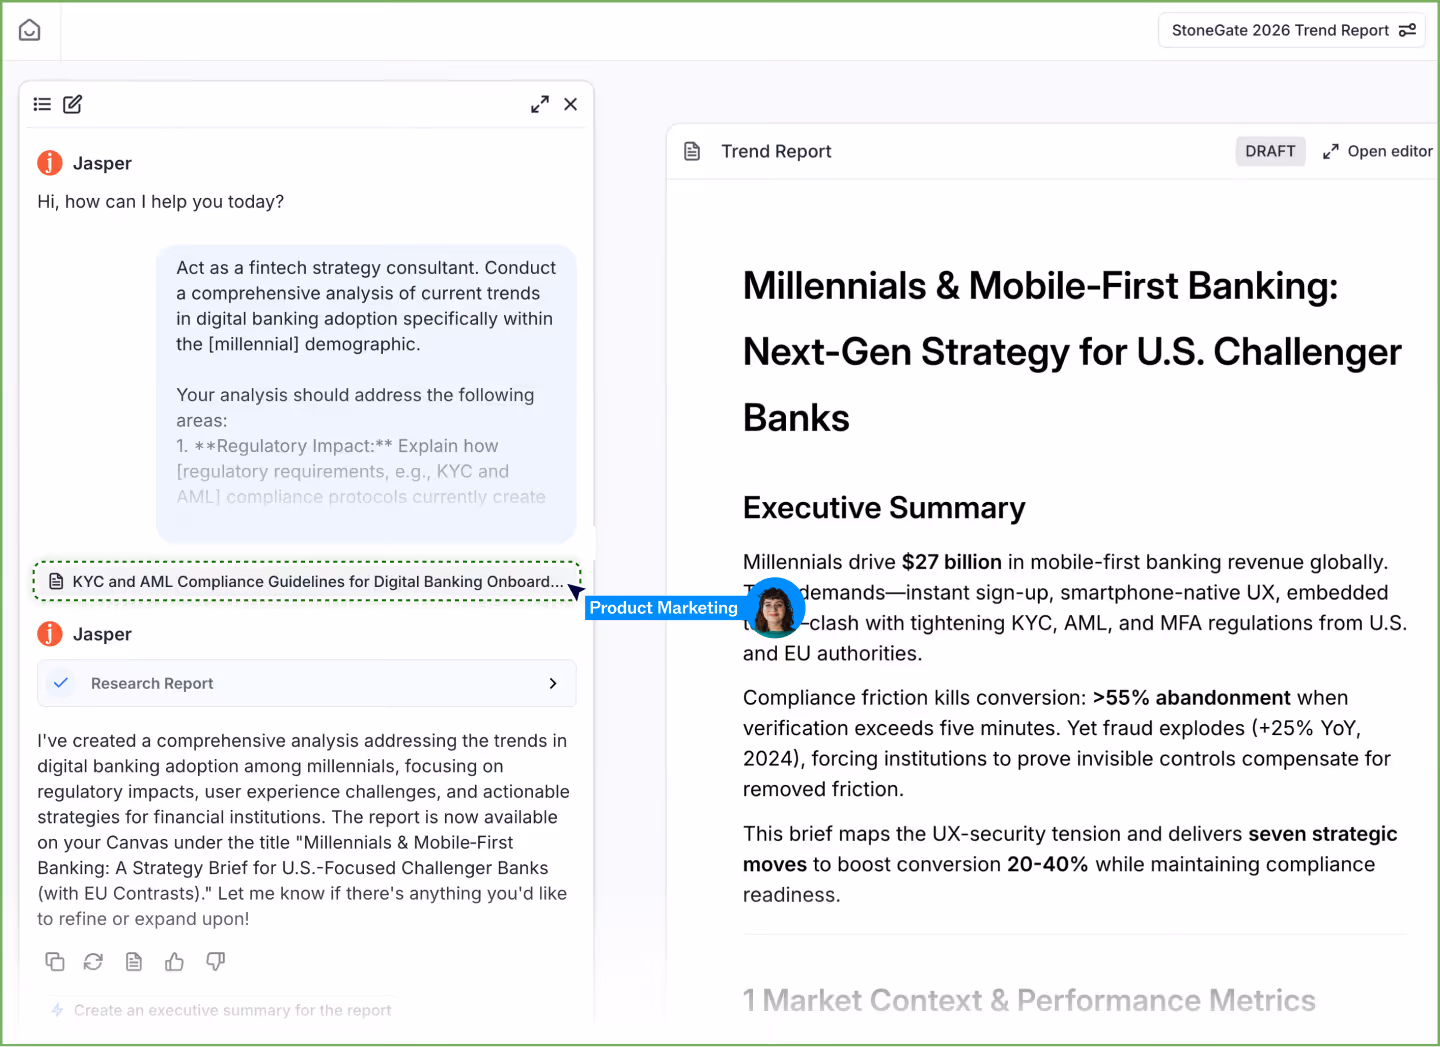Open the chat history list icon
Screen dimensions: 1440x1047
tap(42, 104)
